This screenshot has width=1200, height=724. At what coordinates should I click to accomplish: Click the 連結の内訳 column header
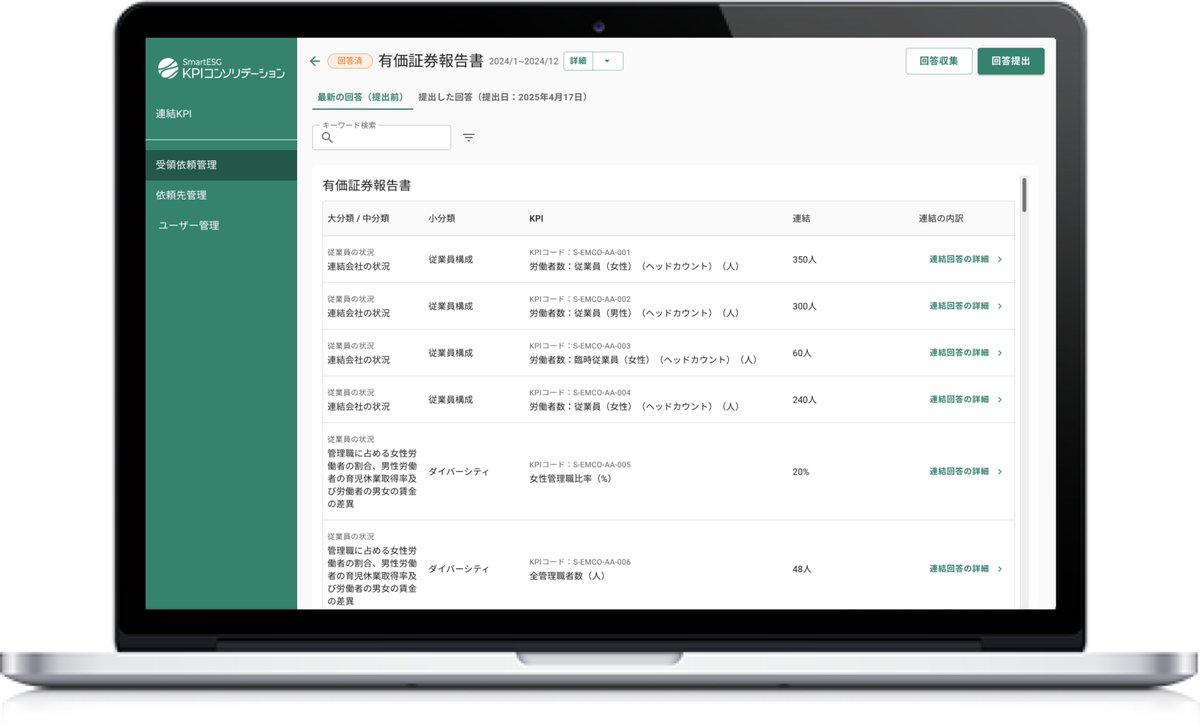(x=941, y=218)
